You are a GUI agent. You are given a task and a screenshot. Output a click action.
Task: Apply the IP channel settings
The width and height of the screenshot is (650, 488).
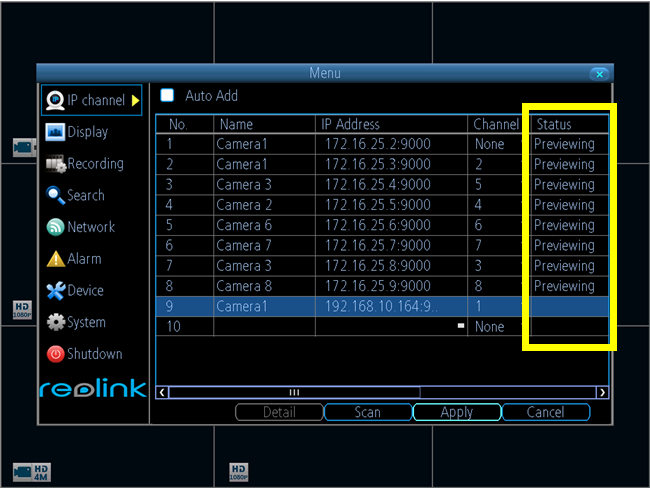(x=456, y=412)
